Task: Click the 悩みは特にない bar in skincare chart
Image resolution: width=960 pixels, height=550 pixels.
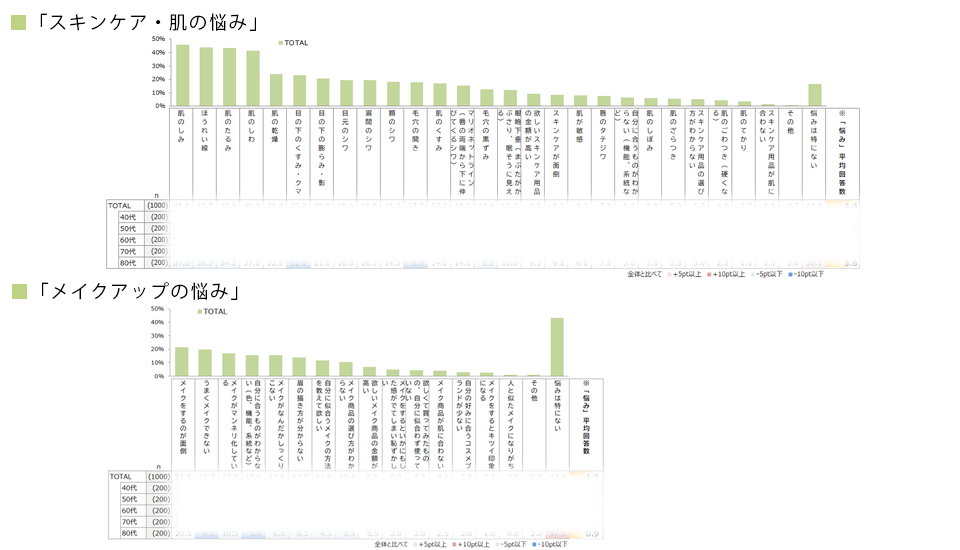Action: coord(815,95)
